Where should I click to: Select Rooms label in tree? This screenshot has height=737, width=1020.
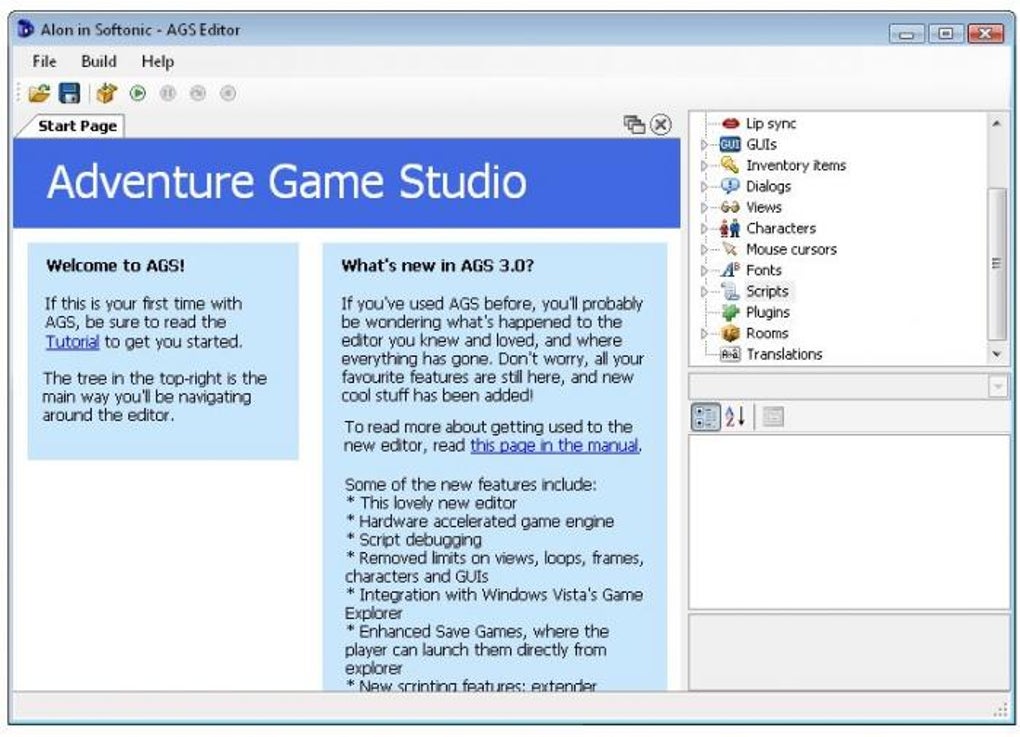pos(767,333)
